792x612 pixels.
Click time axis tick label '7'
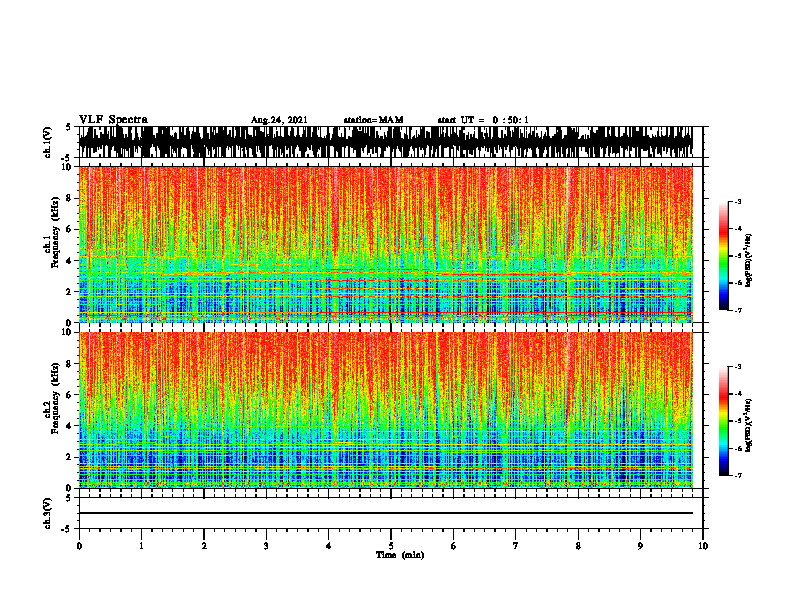(516, 546)
